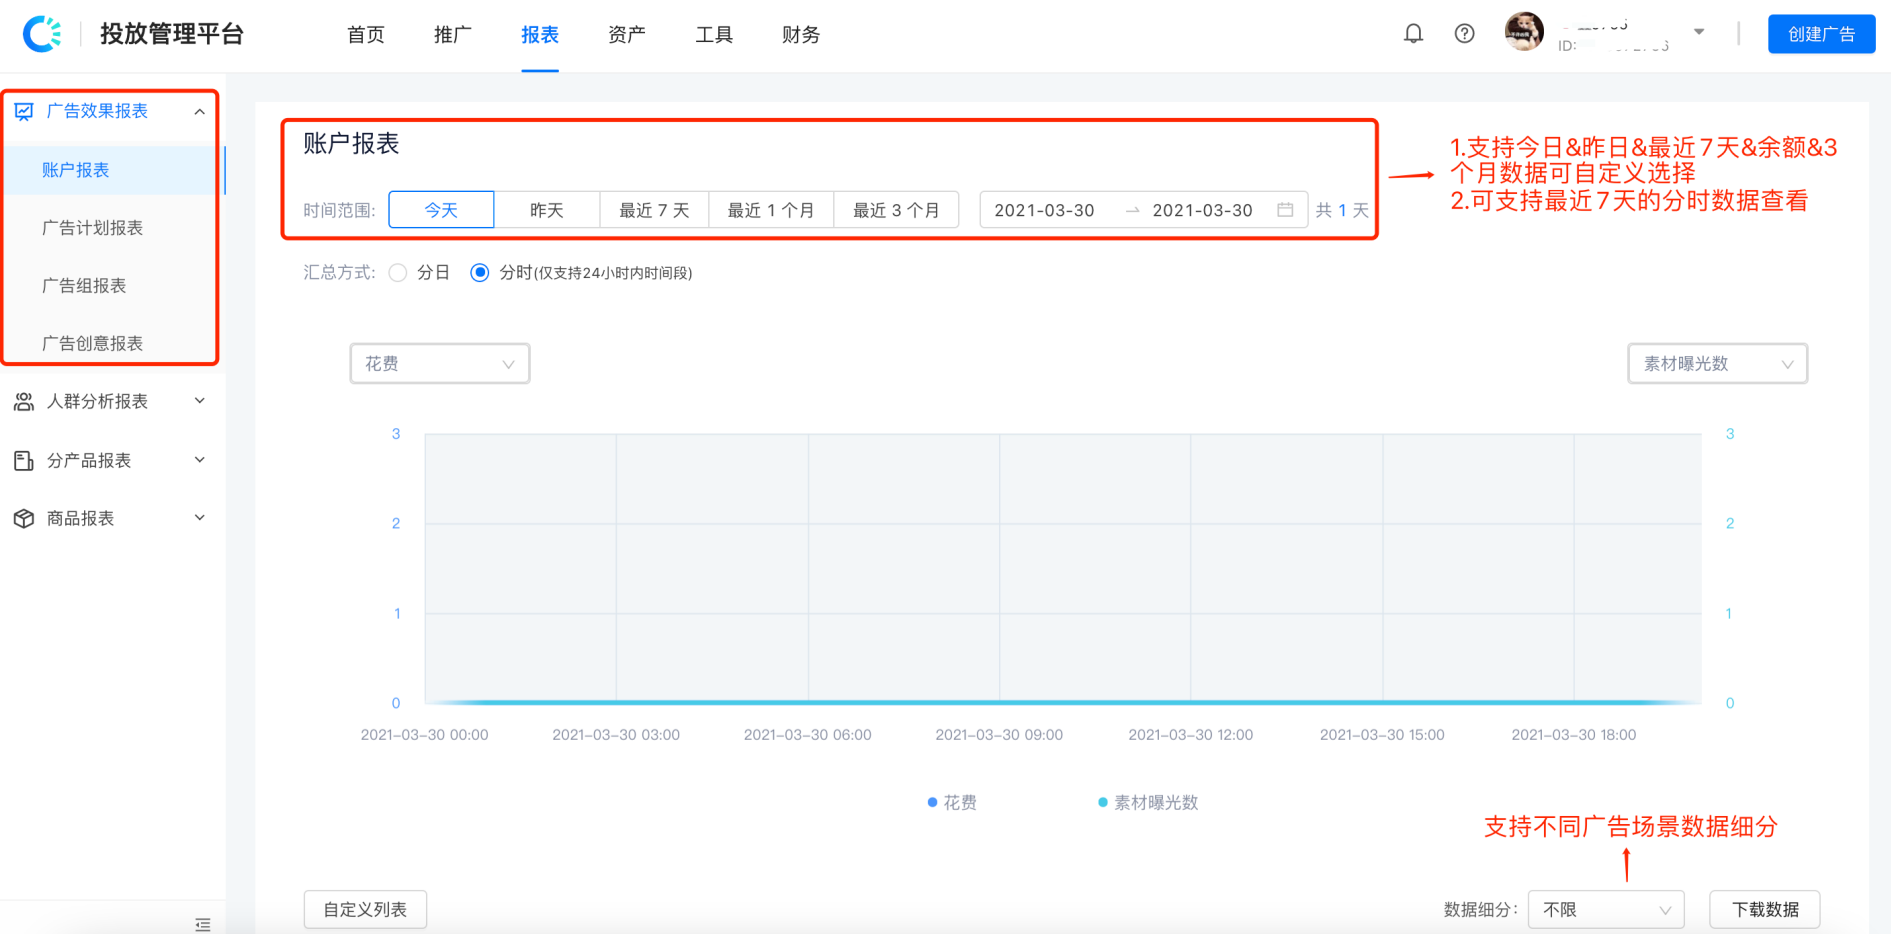This screenshot has height=934, width=1891.
Task: Open the 不限 data segmentation dropdown
Action: (1606, 909)
